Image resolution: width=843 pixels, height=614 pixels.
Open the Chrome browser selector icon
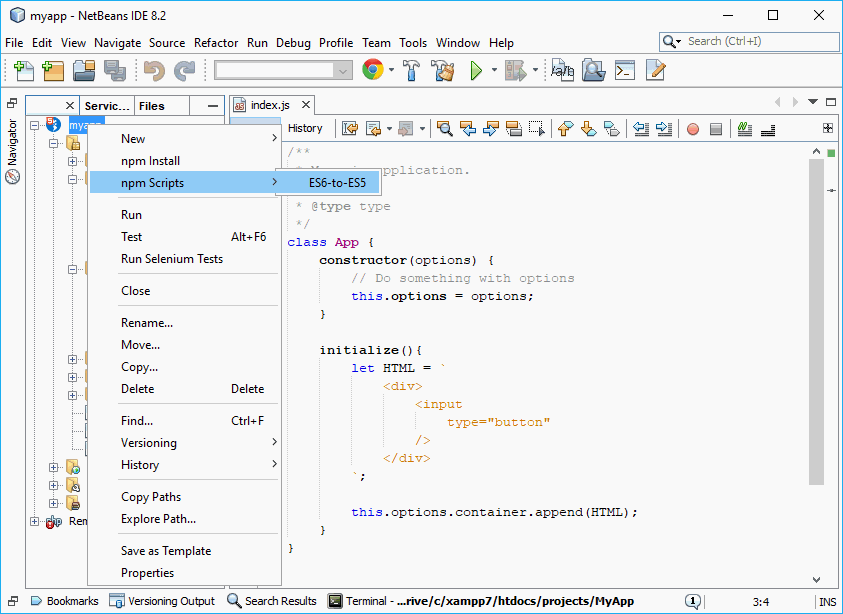371,70
